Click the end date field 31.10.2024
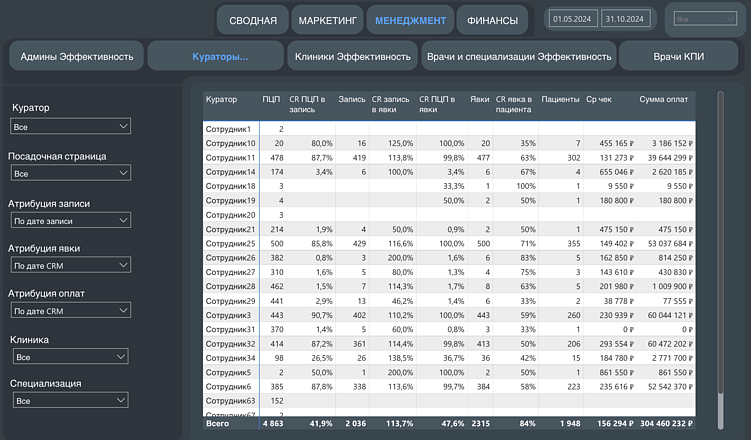 click(626, 19)
